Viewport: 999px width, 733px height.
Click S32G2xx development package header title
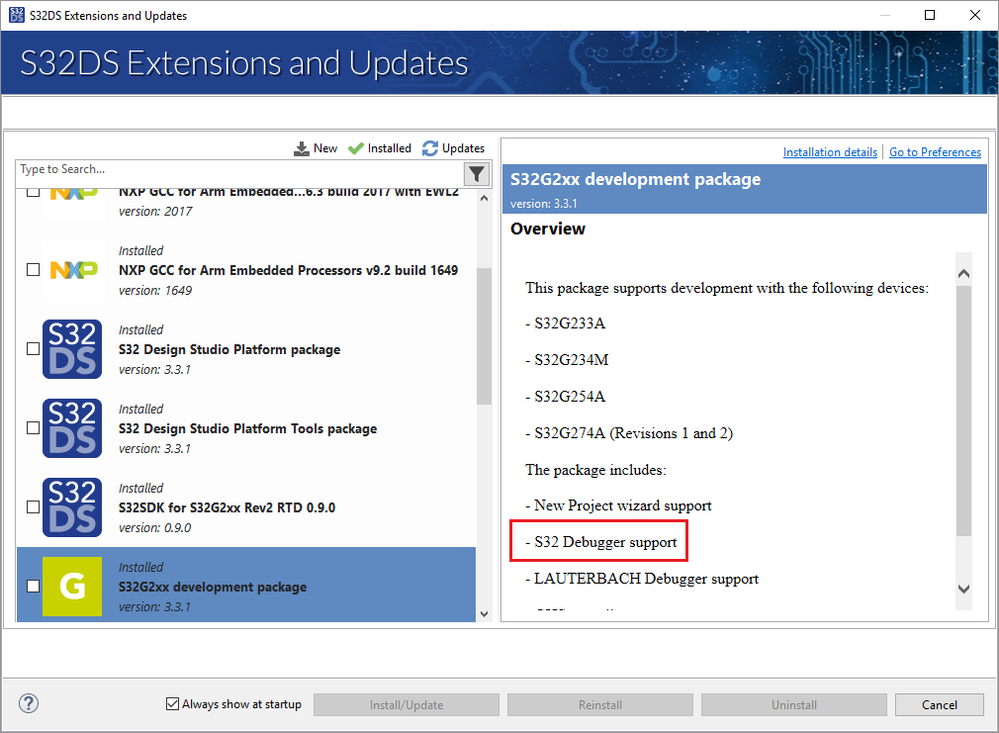pyautogui.click(x=635, y=179)
